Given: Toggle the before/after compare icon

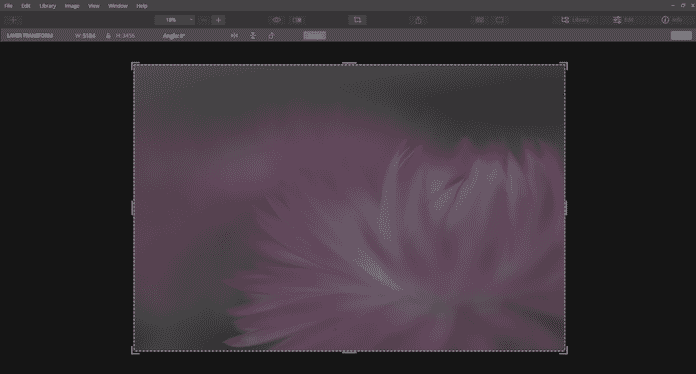Looking at the screenshot, I should pyautogui.click(x=297, y=20).
